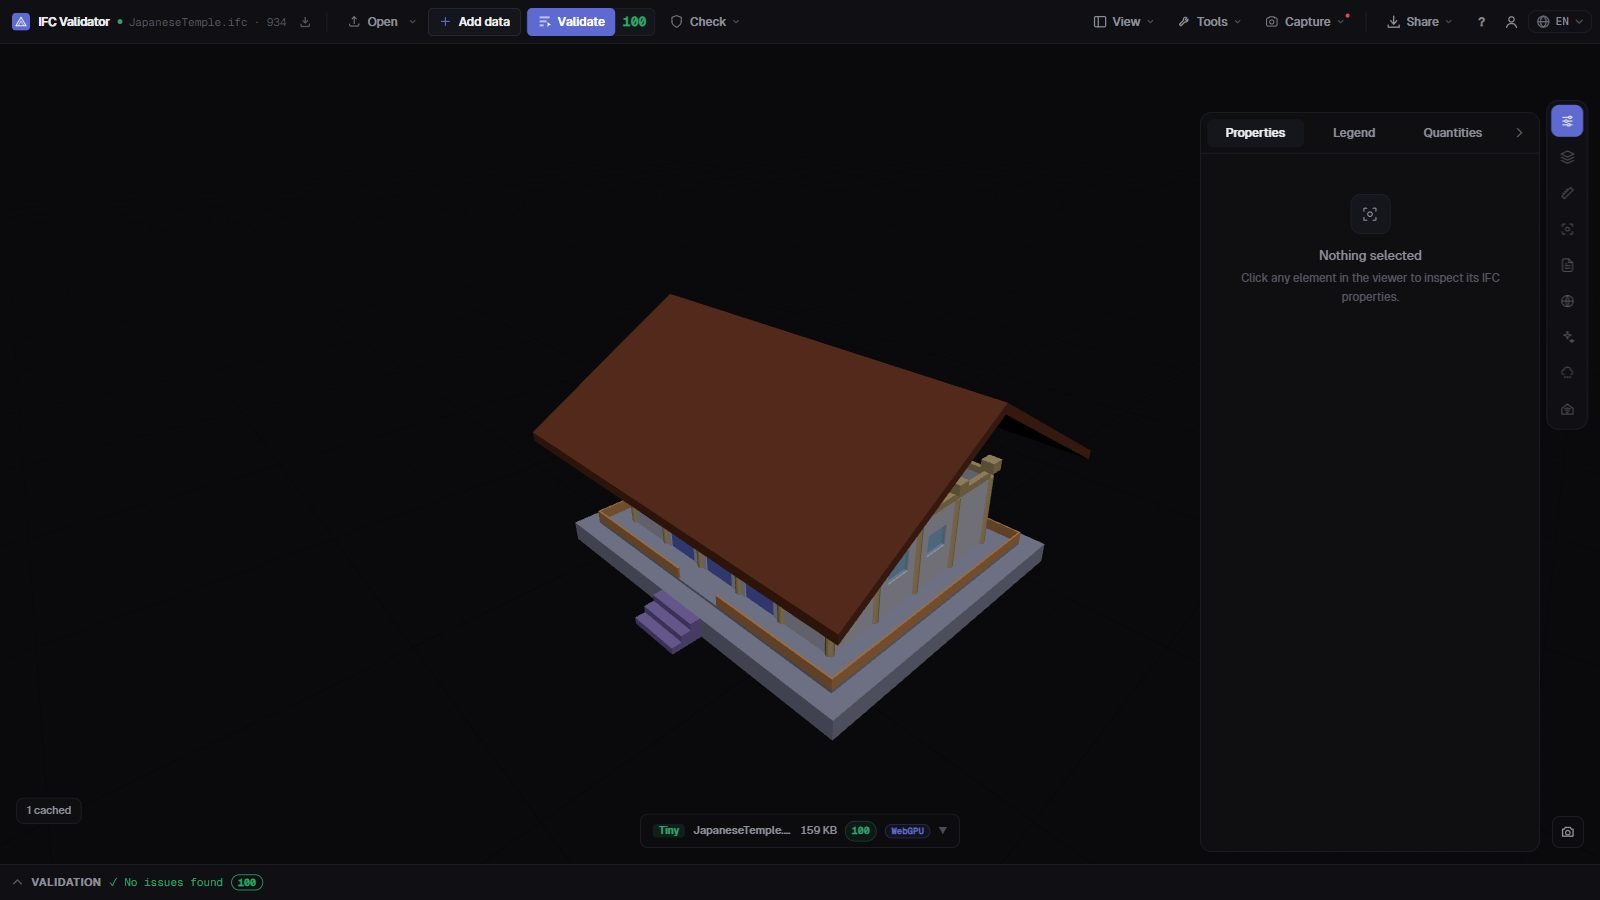Image resolution: width=1600 pixels, height=900 pixels.
Task: Expand the model info bar triangle arrow
Action: [x=942, y=830]
